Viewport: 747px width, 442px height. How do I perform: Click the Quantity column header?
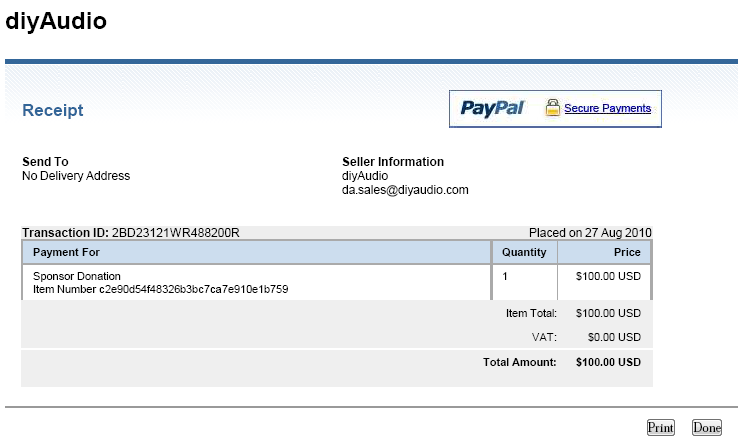(524, 252)
